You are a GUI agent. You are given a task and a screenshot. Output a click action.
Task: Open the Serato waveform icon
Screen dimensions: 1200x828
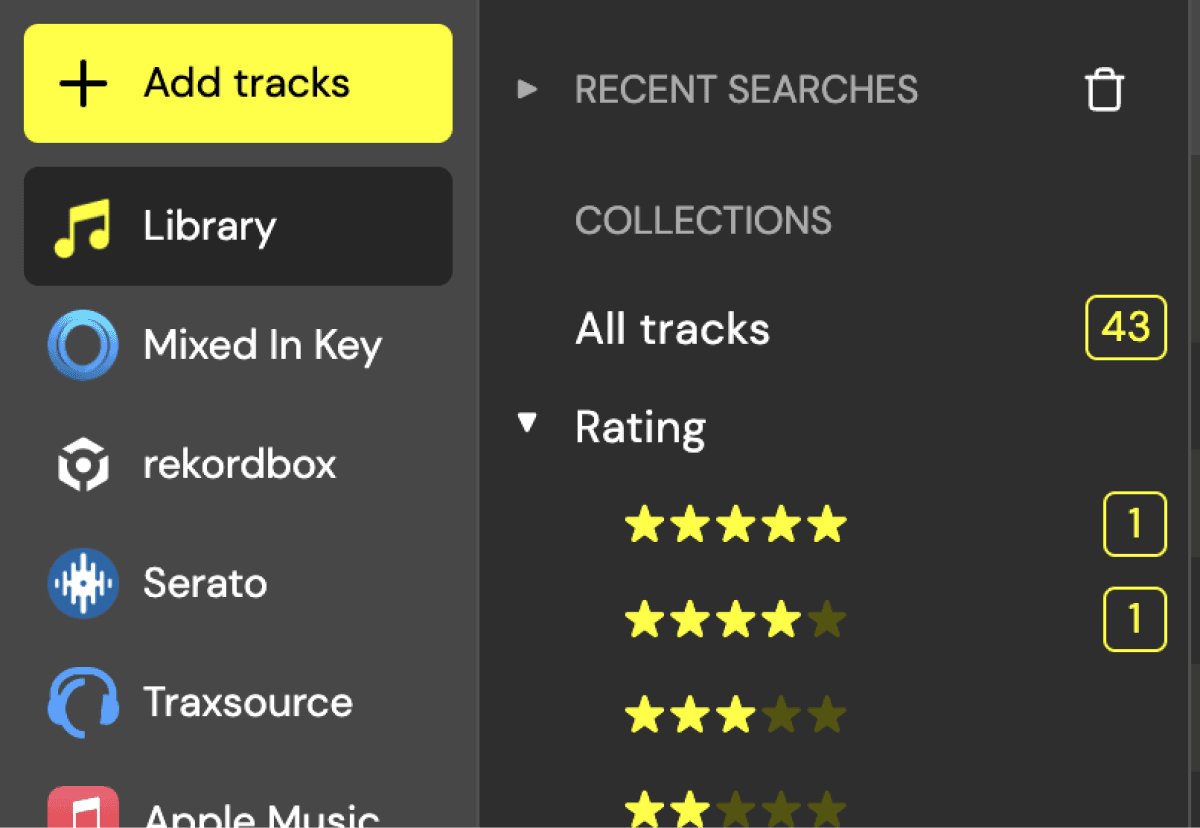(x=83, y=583)
